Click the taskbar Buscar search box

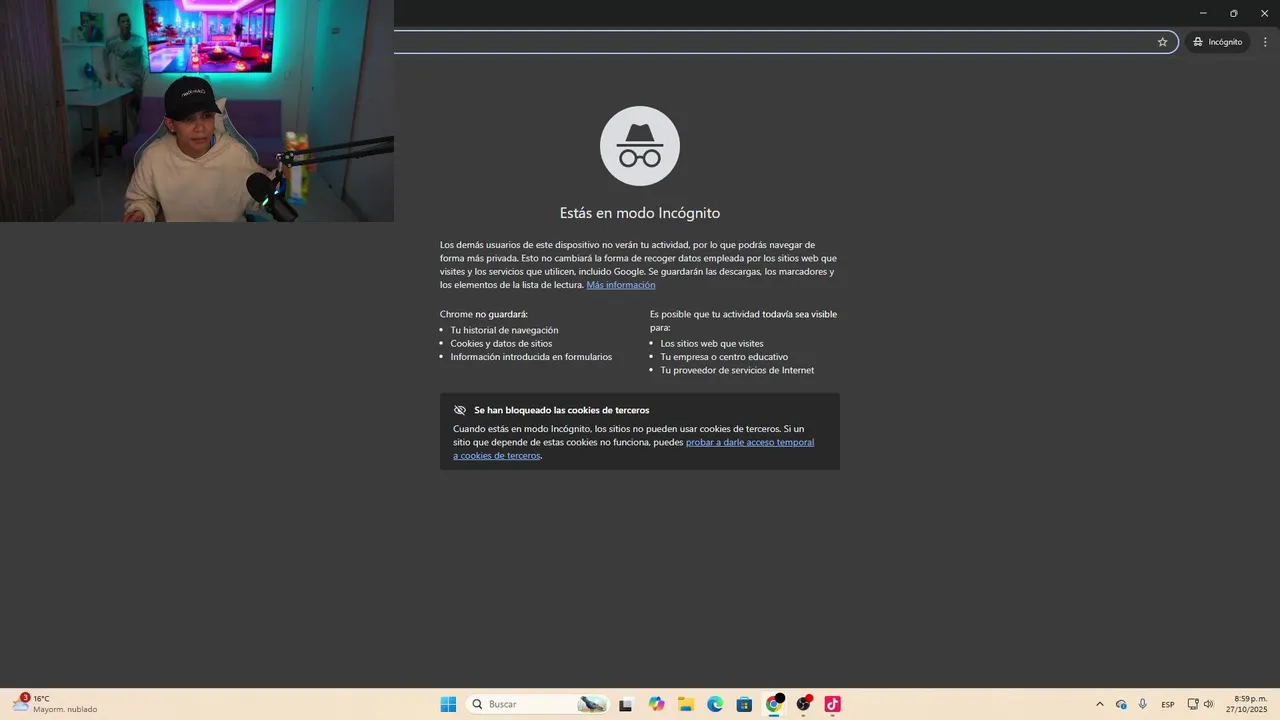coord(538,704)
